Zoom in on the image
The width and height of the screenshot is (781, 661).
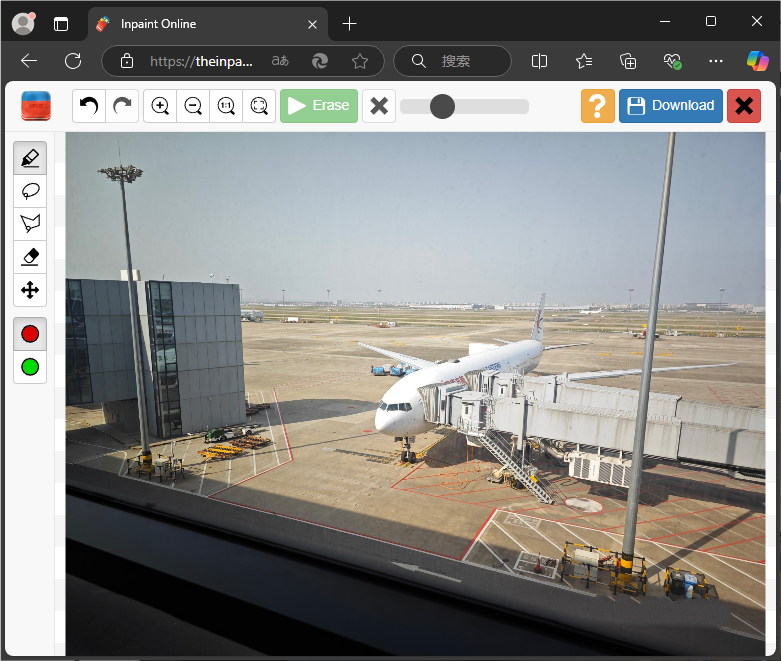[160, 105]
